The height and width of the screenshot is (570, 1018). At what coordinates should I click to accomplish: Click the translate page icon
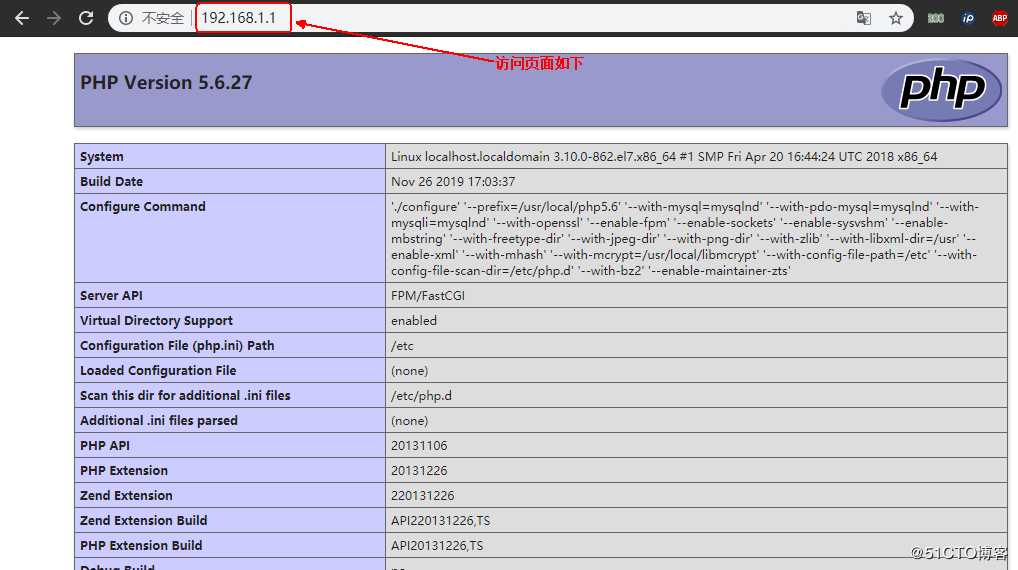863,18
